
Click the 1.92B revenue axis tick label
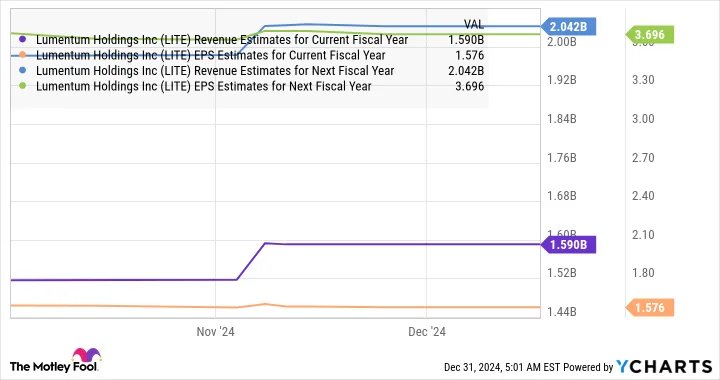562,80
